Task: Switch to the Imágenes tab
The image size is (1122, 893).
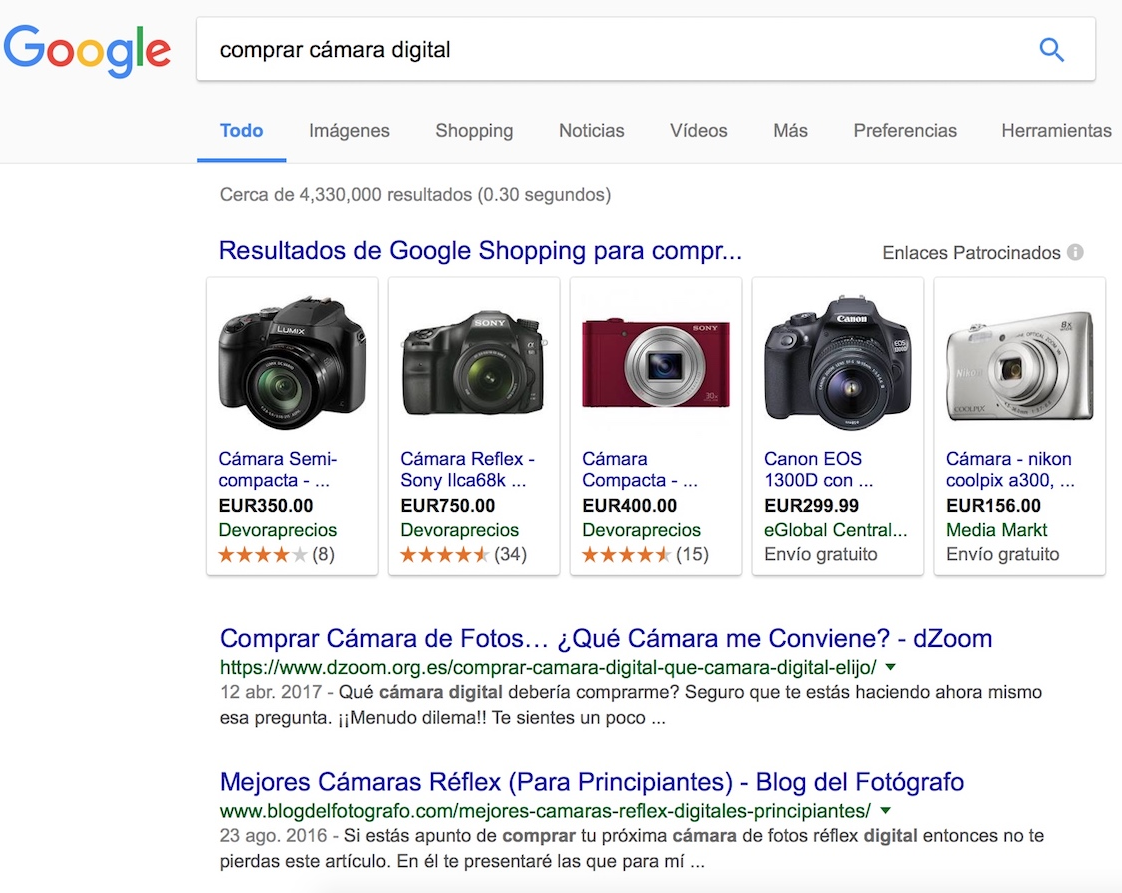Action: tap(349, 131)
